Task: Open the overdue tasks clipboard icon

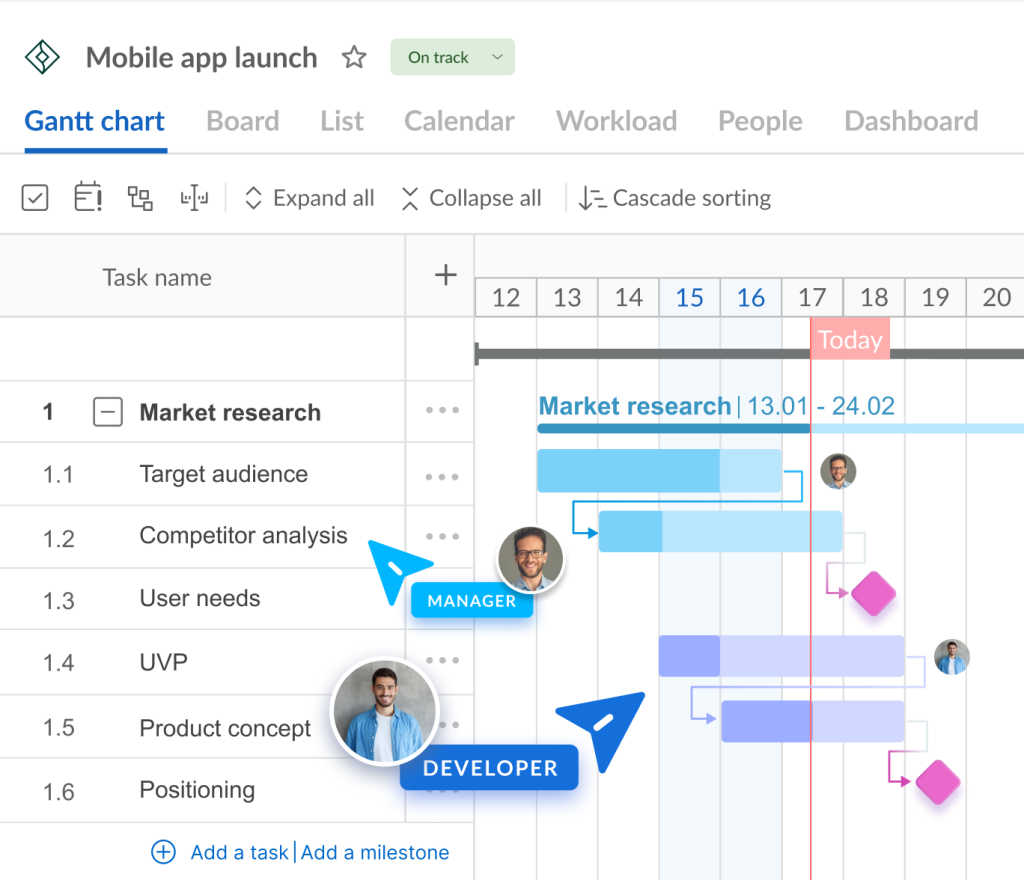Action: pos(86,197)
